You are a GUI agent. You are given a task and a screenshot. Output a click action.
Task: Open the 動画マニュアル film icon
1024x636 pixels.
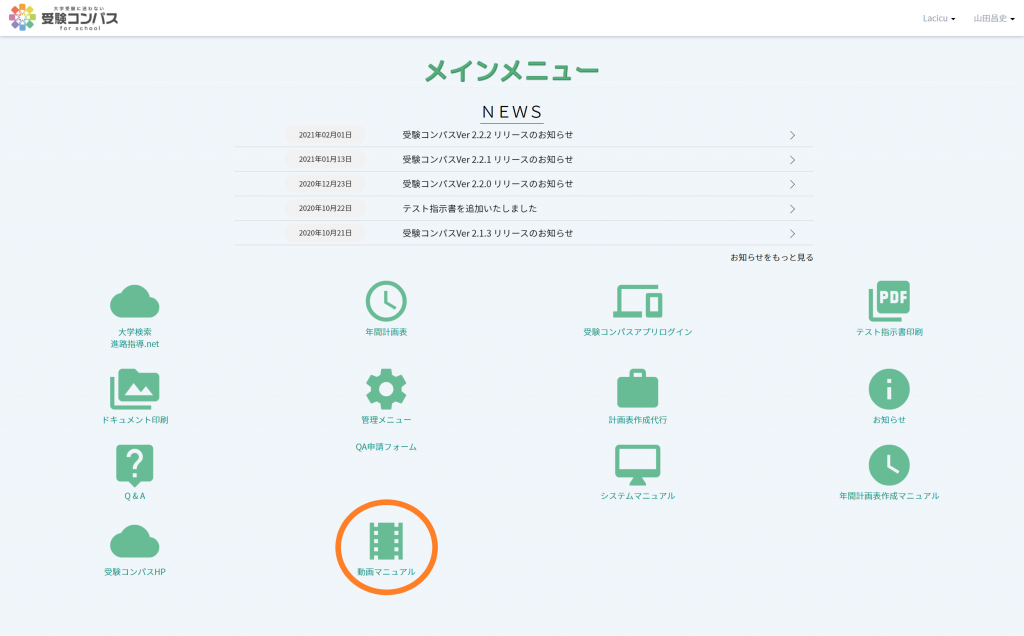[x=386, y=541]
